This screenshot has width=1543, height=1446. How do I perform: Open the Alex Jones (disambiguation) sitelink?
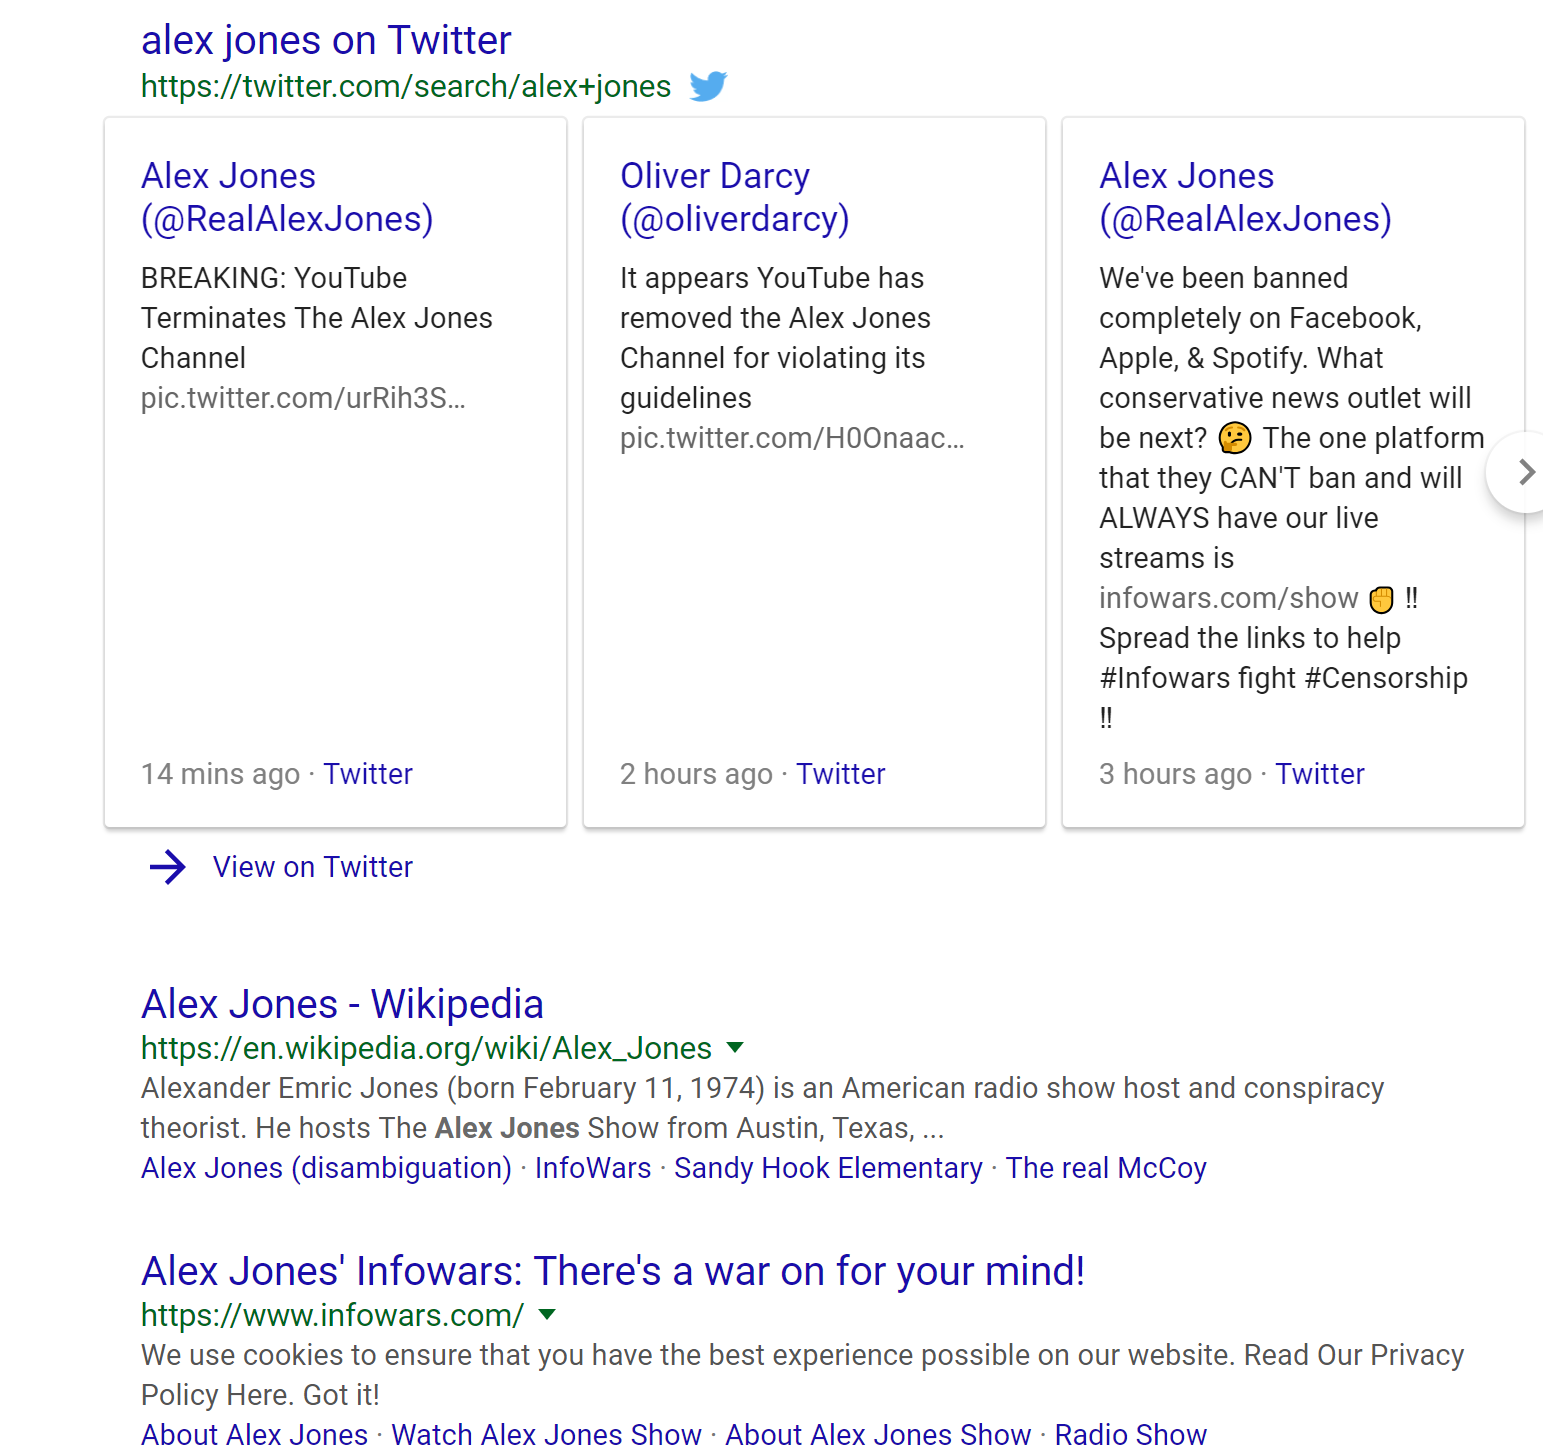pos(326,1168)
